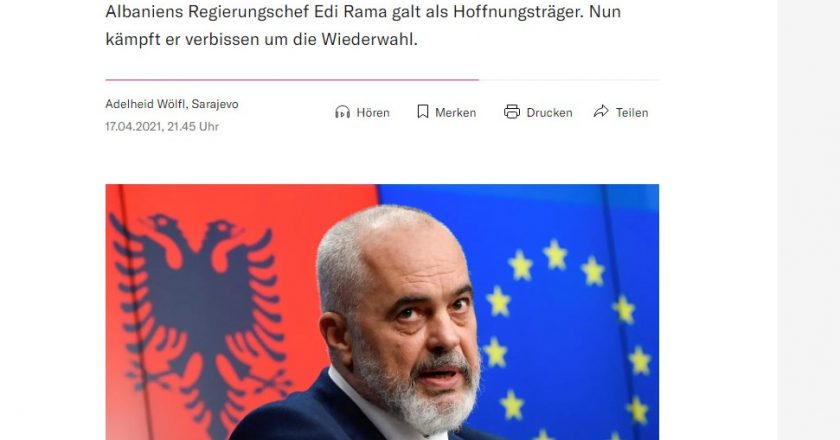Viewport: 840px width, 440px height.
Task: Select the Merken text label
Action: click(455, 113)
